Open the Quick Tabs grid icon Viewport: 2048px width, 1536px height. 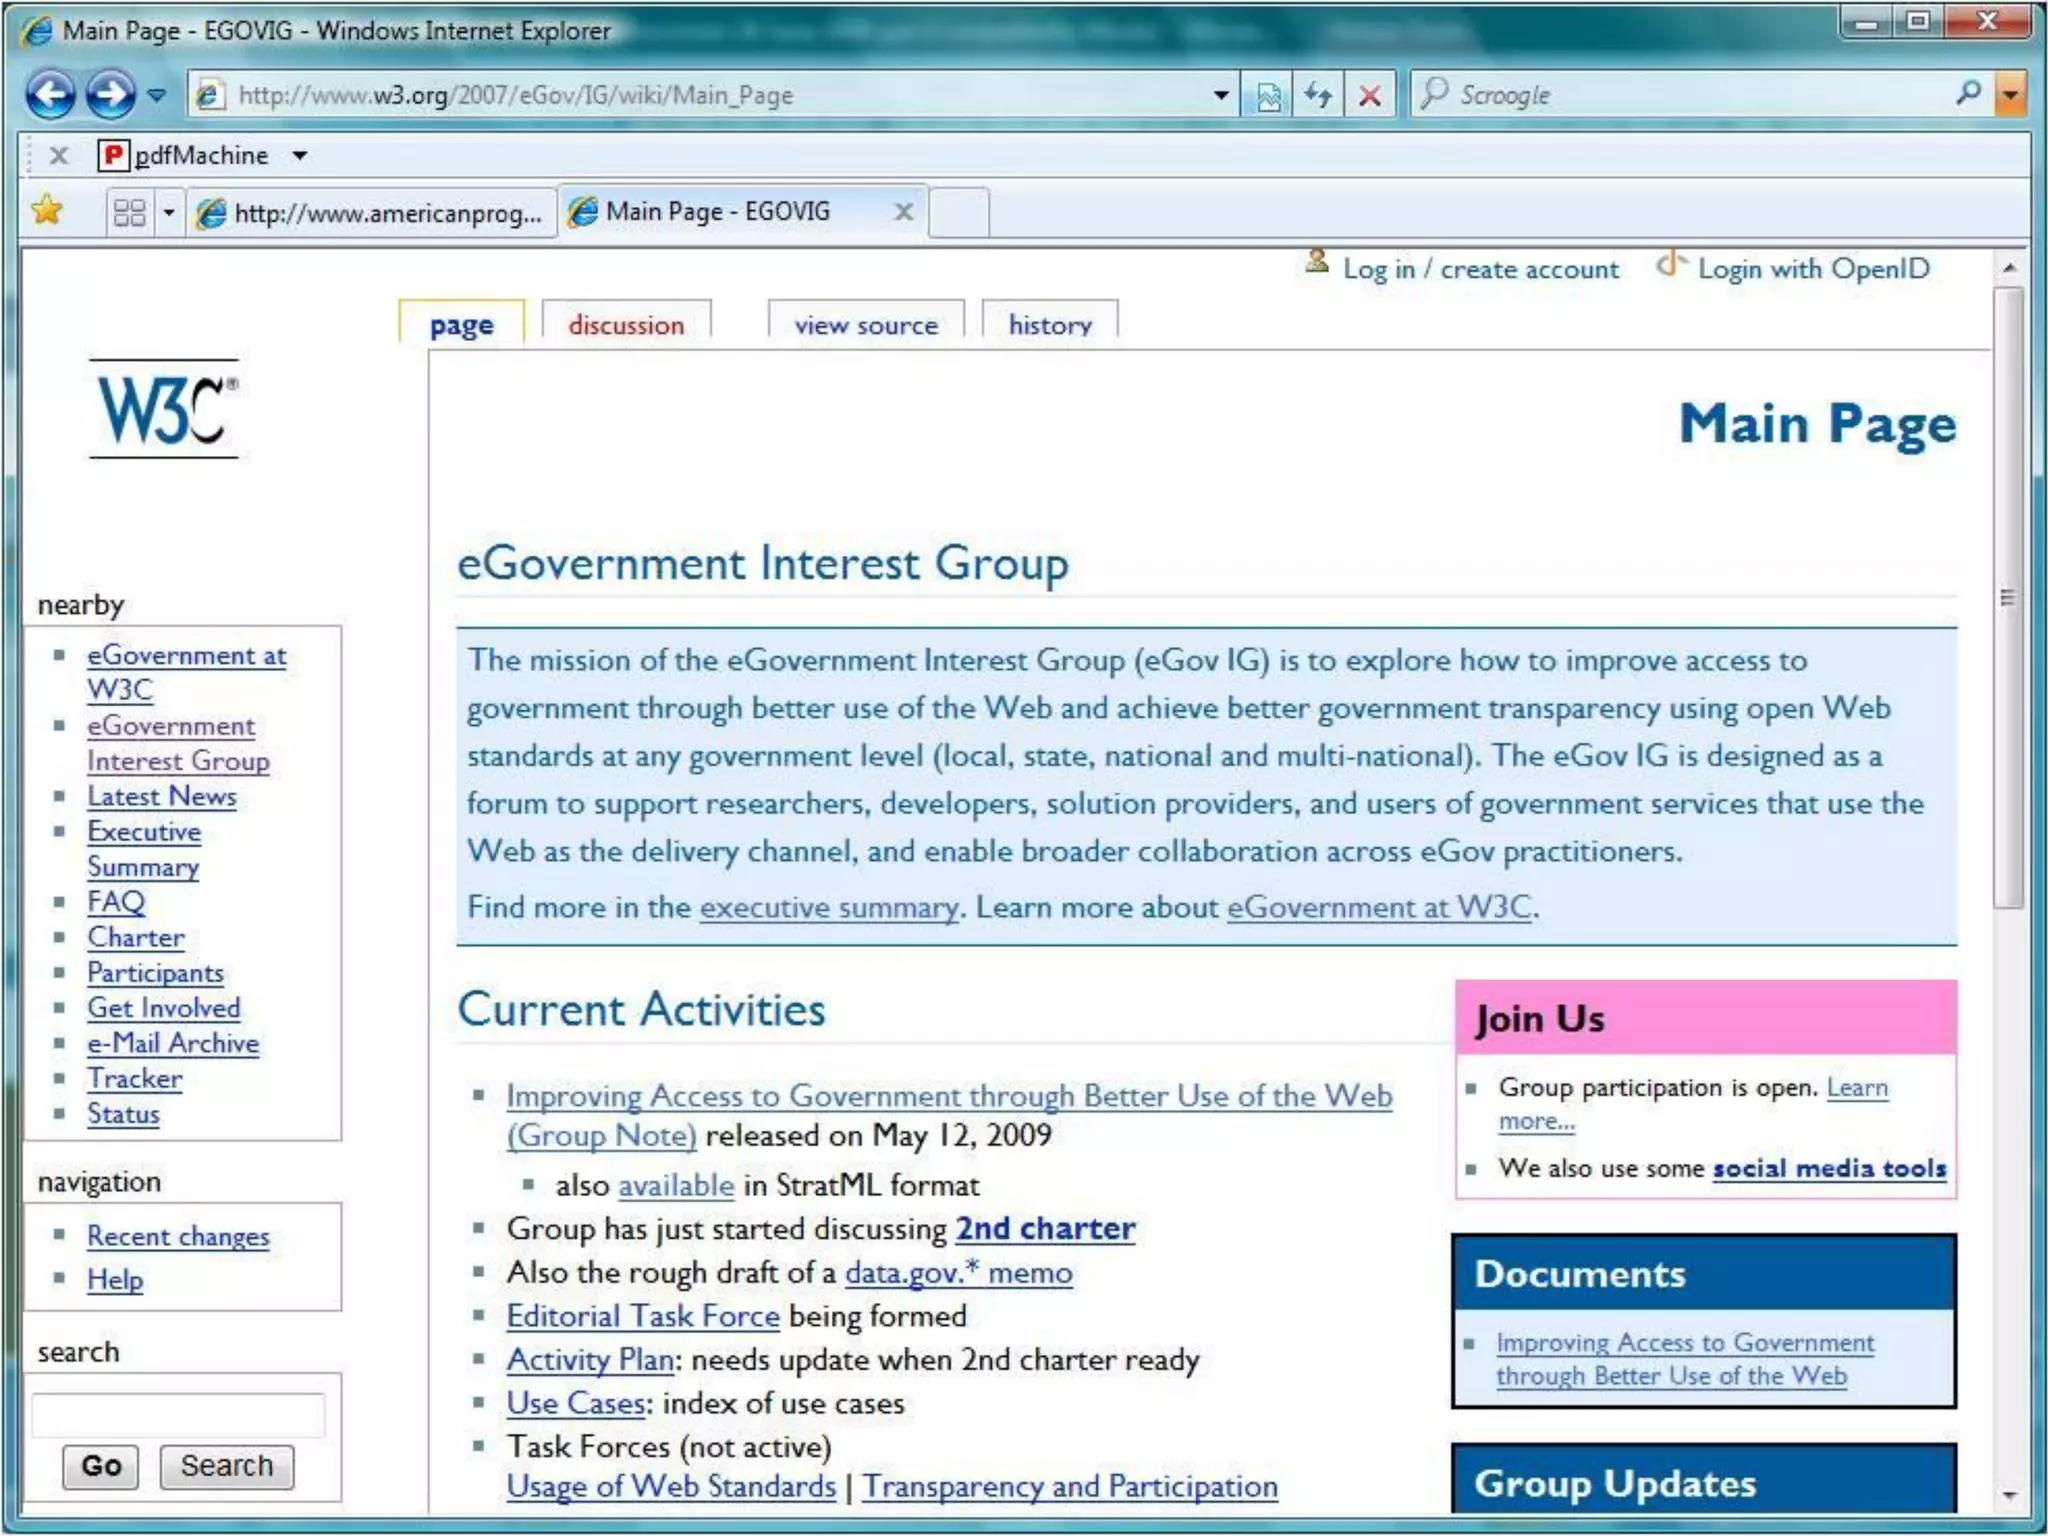click(x=130, y=212)
